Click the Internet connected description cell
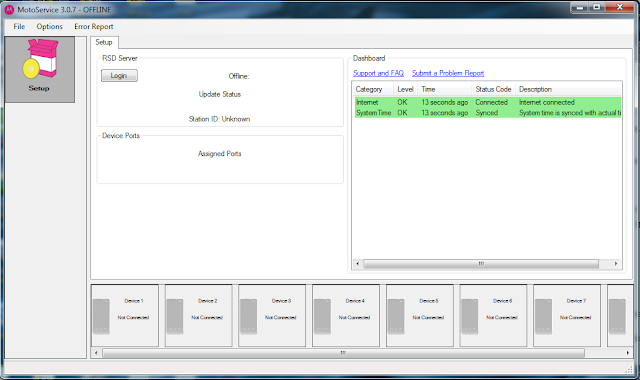Screen dimensions: 640x380 click(547, 102)
